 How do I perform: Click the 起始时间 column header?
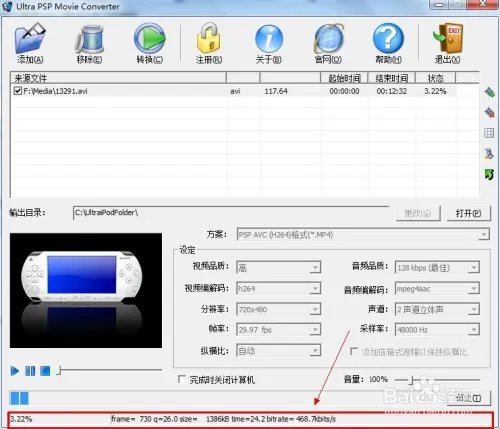[344, 78]
